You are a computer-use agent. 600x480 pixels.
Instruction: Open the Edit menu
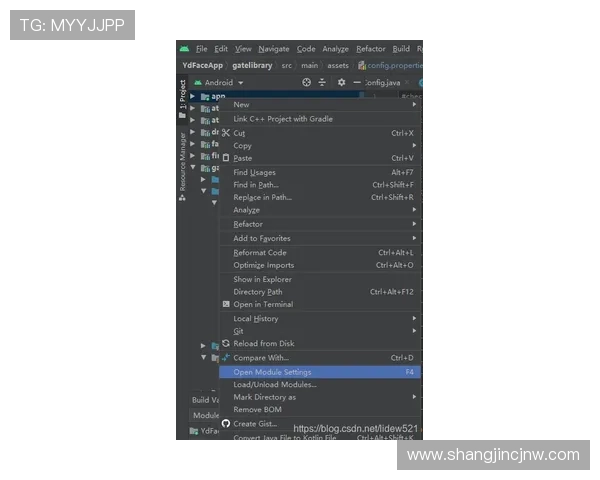pyautogui.click(x=221, y=49)
